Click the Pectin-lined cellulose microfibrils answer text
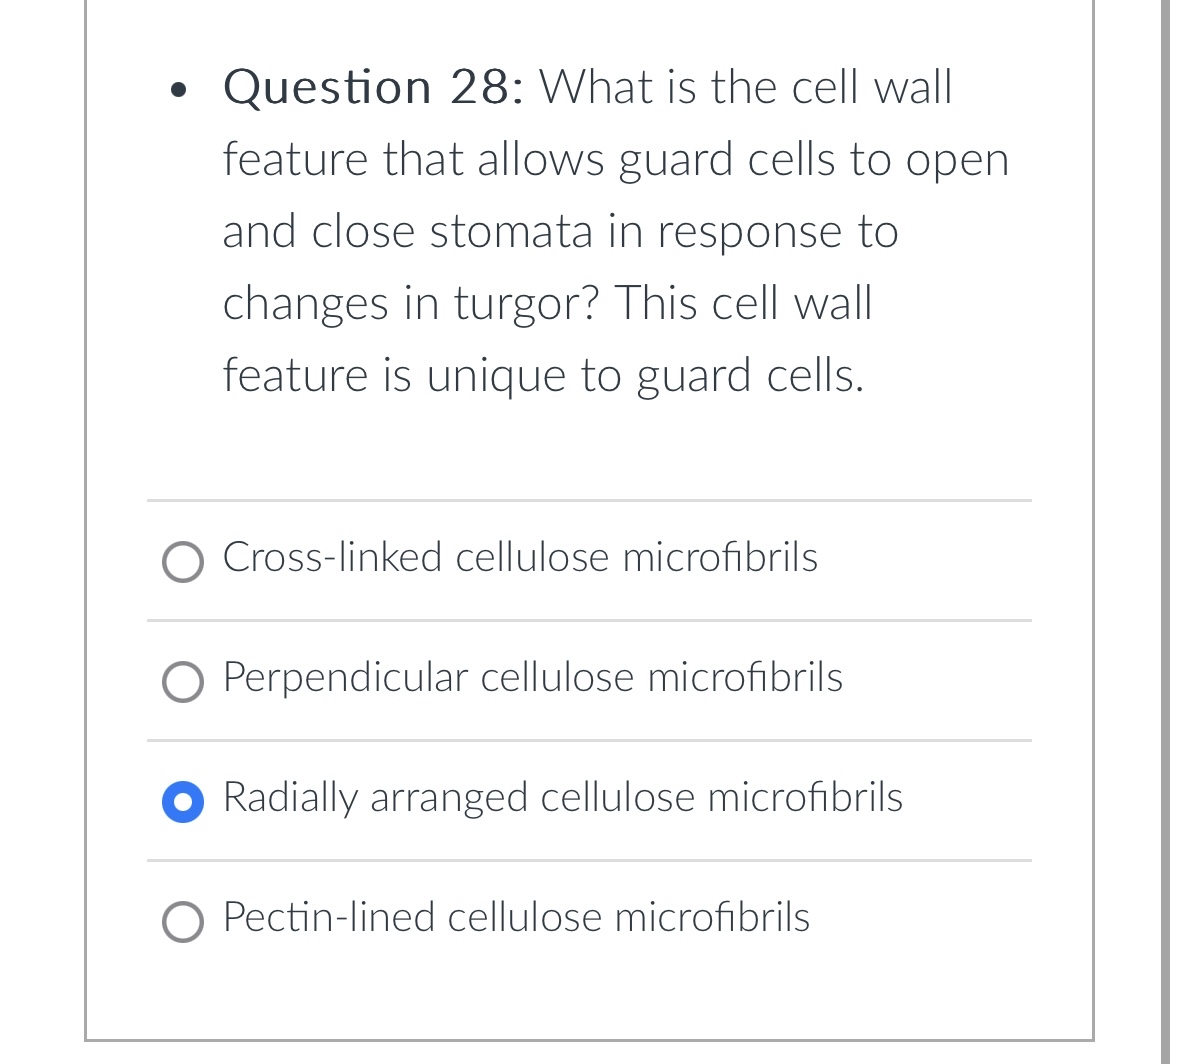This screenshot has width=1179, height=1064. (x=515, y=917)
